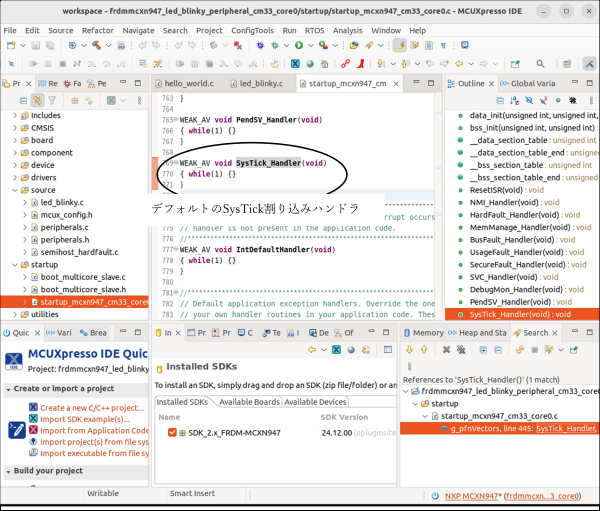Select HardFault_Handler in the Outline

[509, 214]
